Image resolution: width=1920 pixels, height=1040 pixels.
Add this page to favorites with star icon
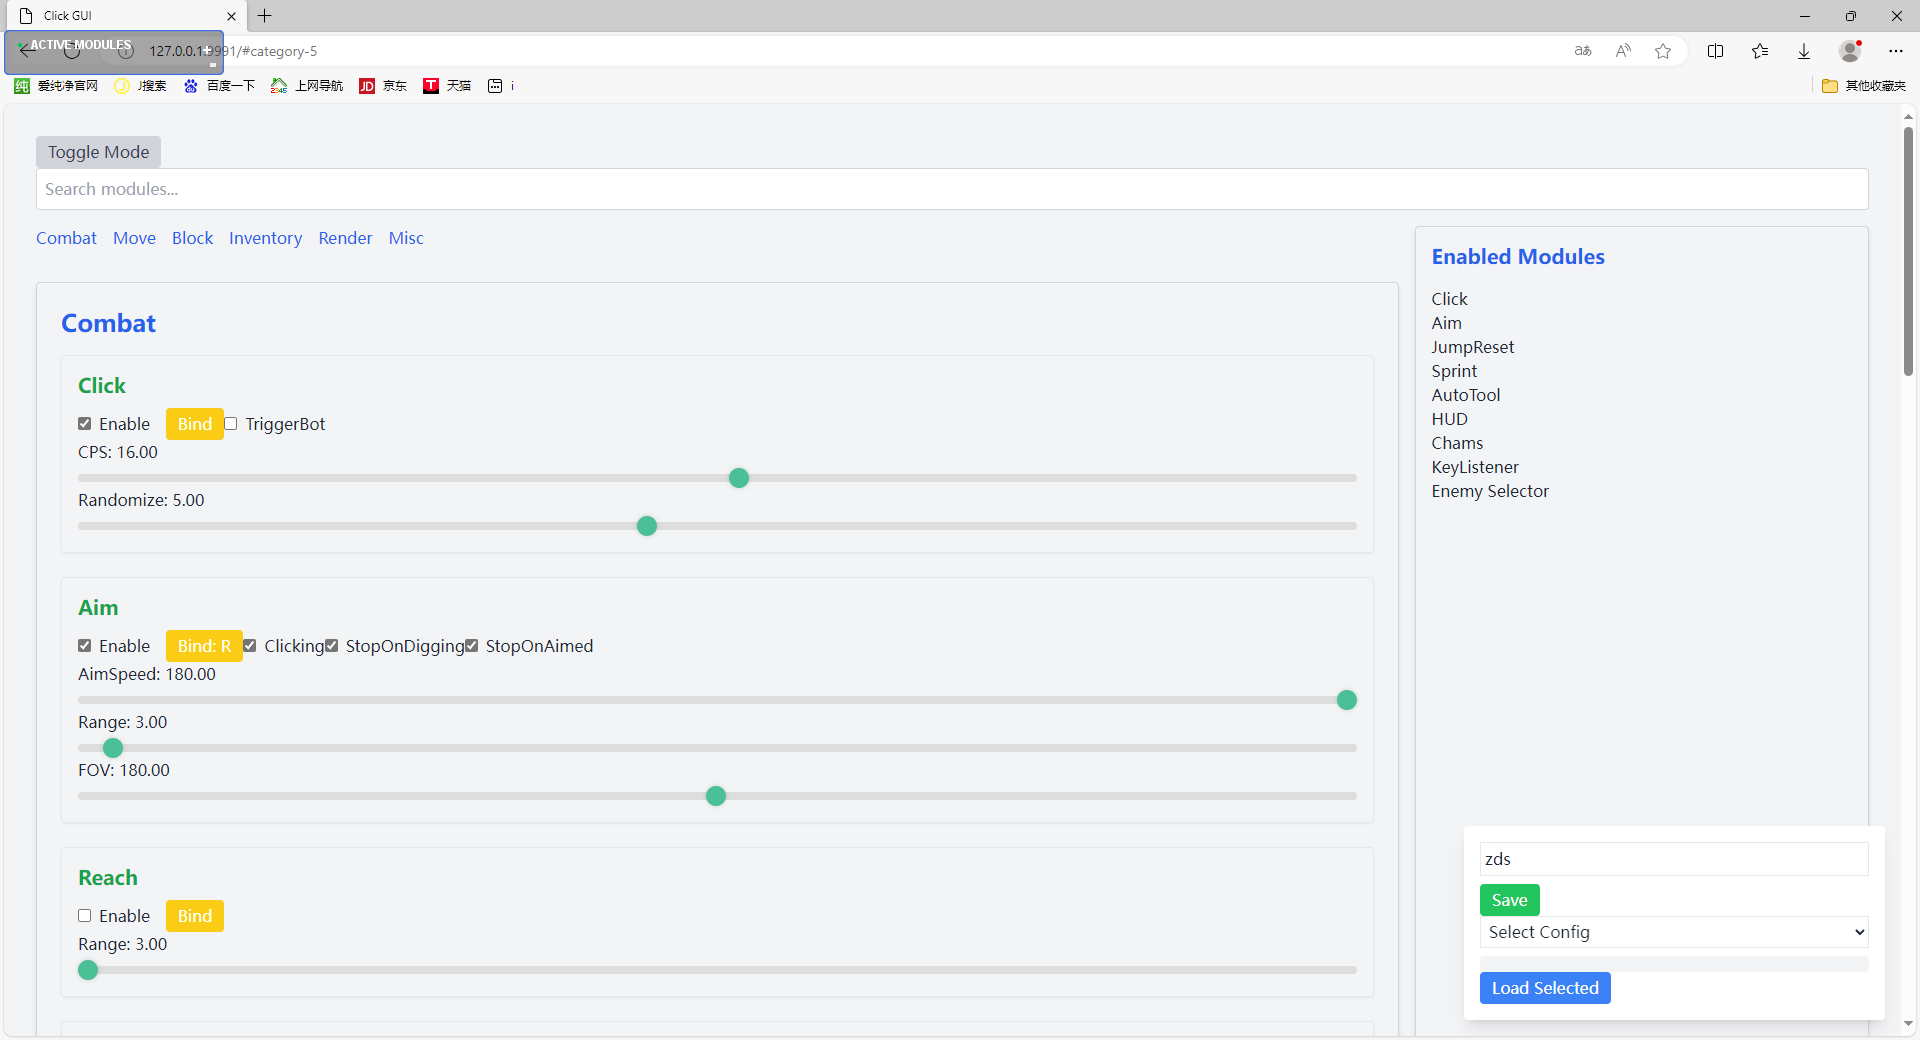(x=1663, y=51)
